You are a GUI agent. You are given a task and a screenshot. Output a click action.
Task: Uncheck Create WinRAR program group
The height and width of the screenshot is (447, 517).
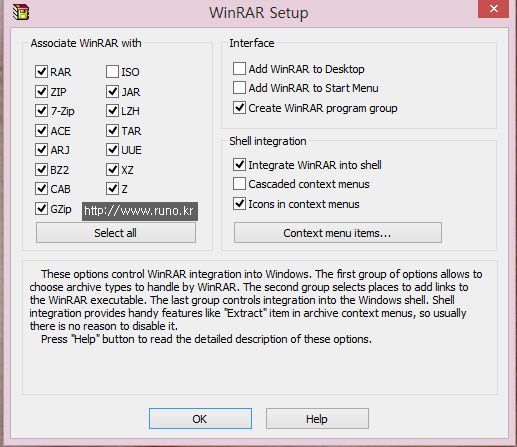(x=239, y=108)
